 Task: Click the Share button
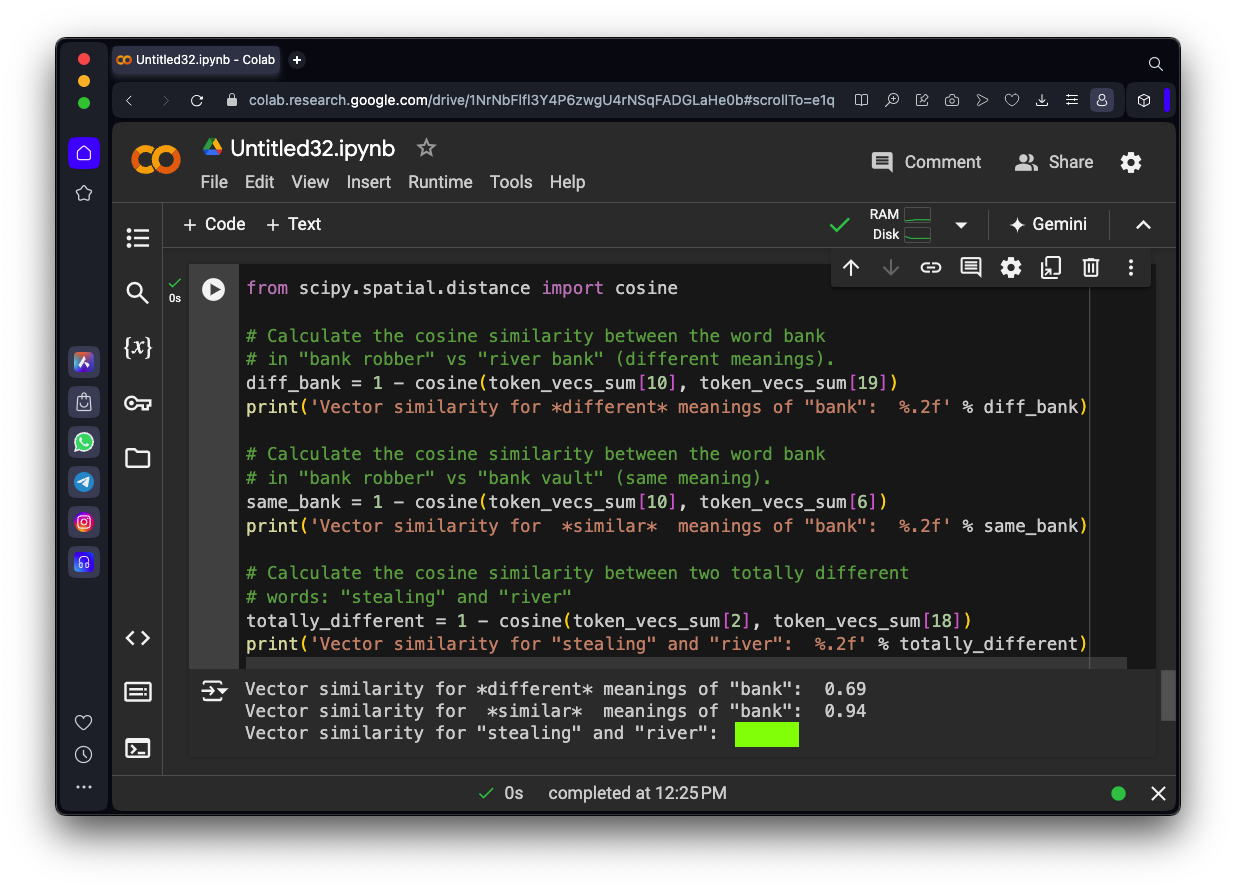click(1054, 162)
